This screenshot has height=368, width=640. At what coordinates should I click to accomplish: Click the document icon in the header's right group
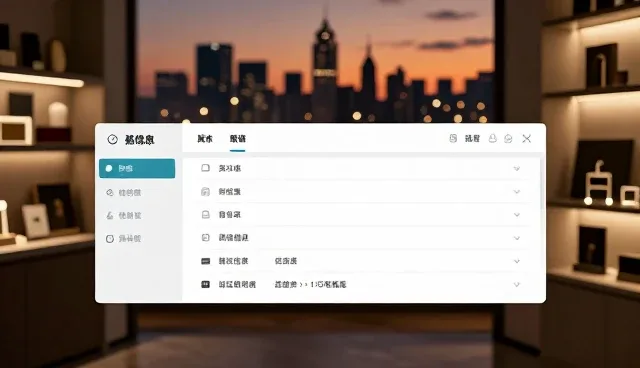pyautogui.click(x=453, y=138)
